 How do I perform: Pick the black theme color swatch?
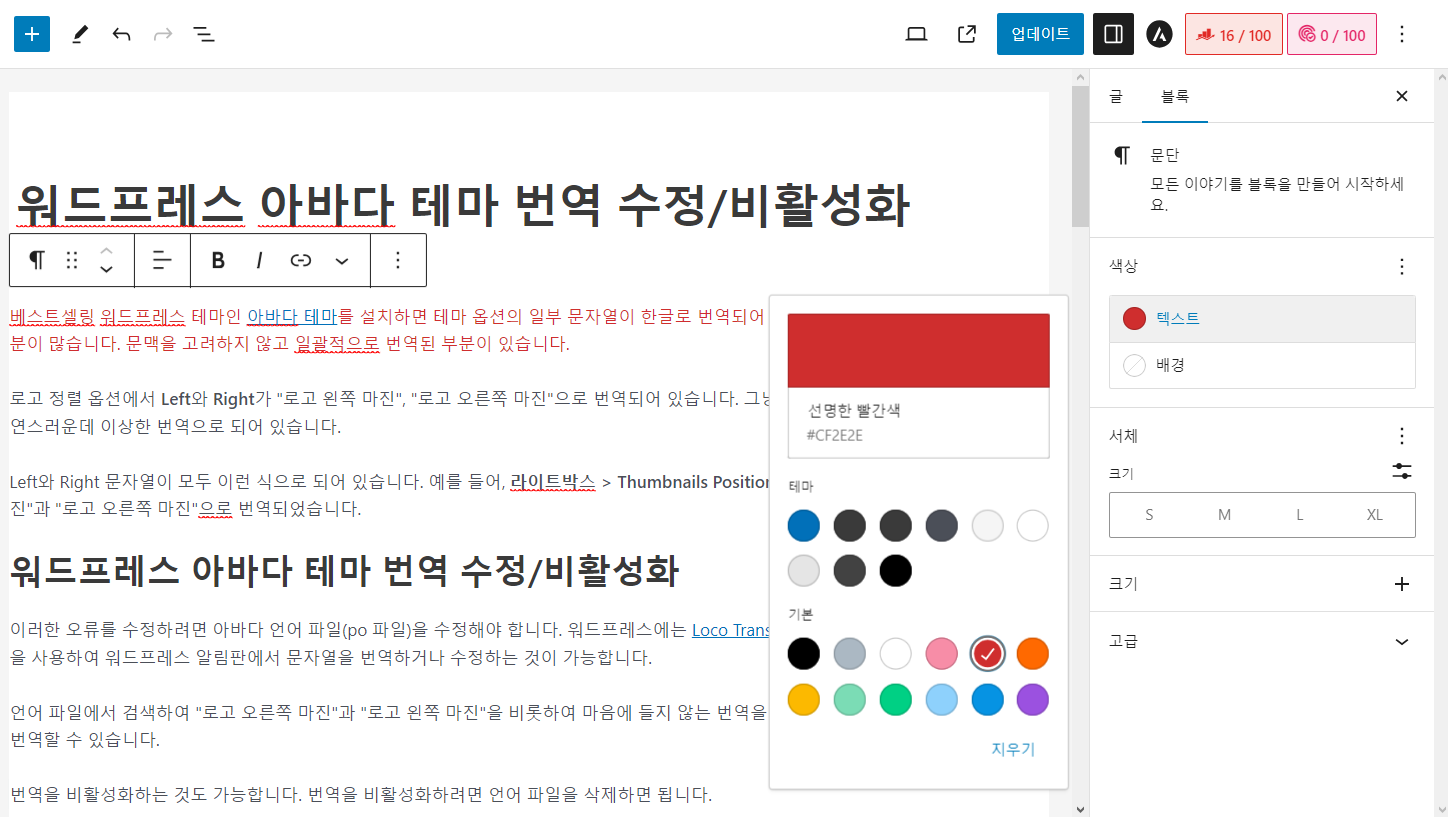click(x=896, y=572)
